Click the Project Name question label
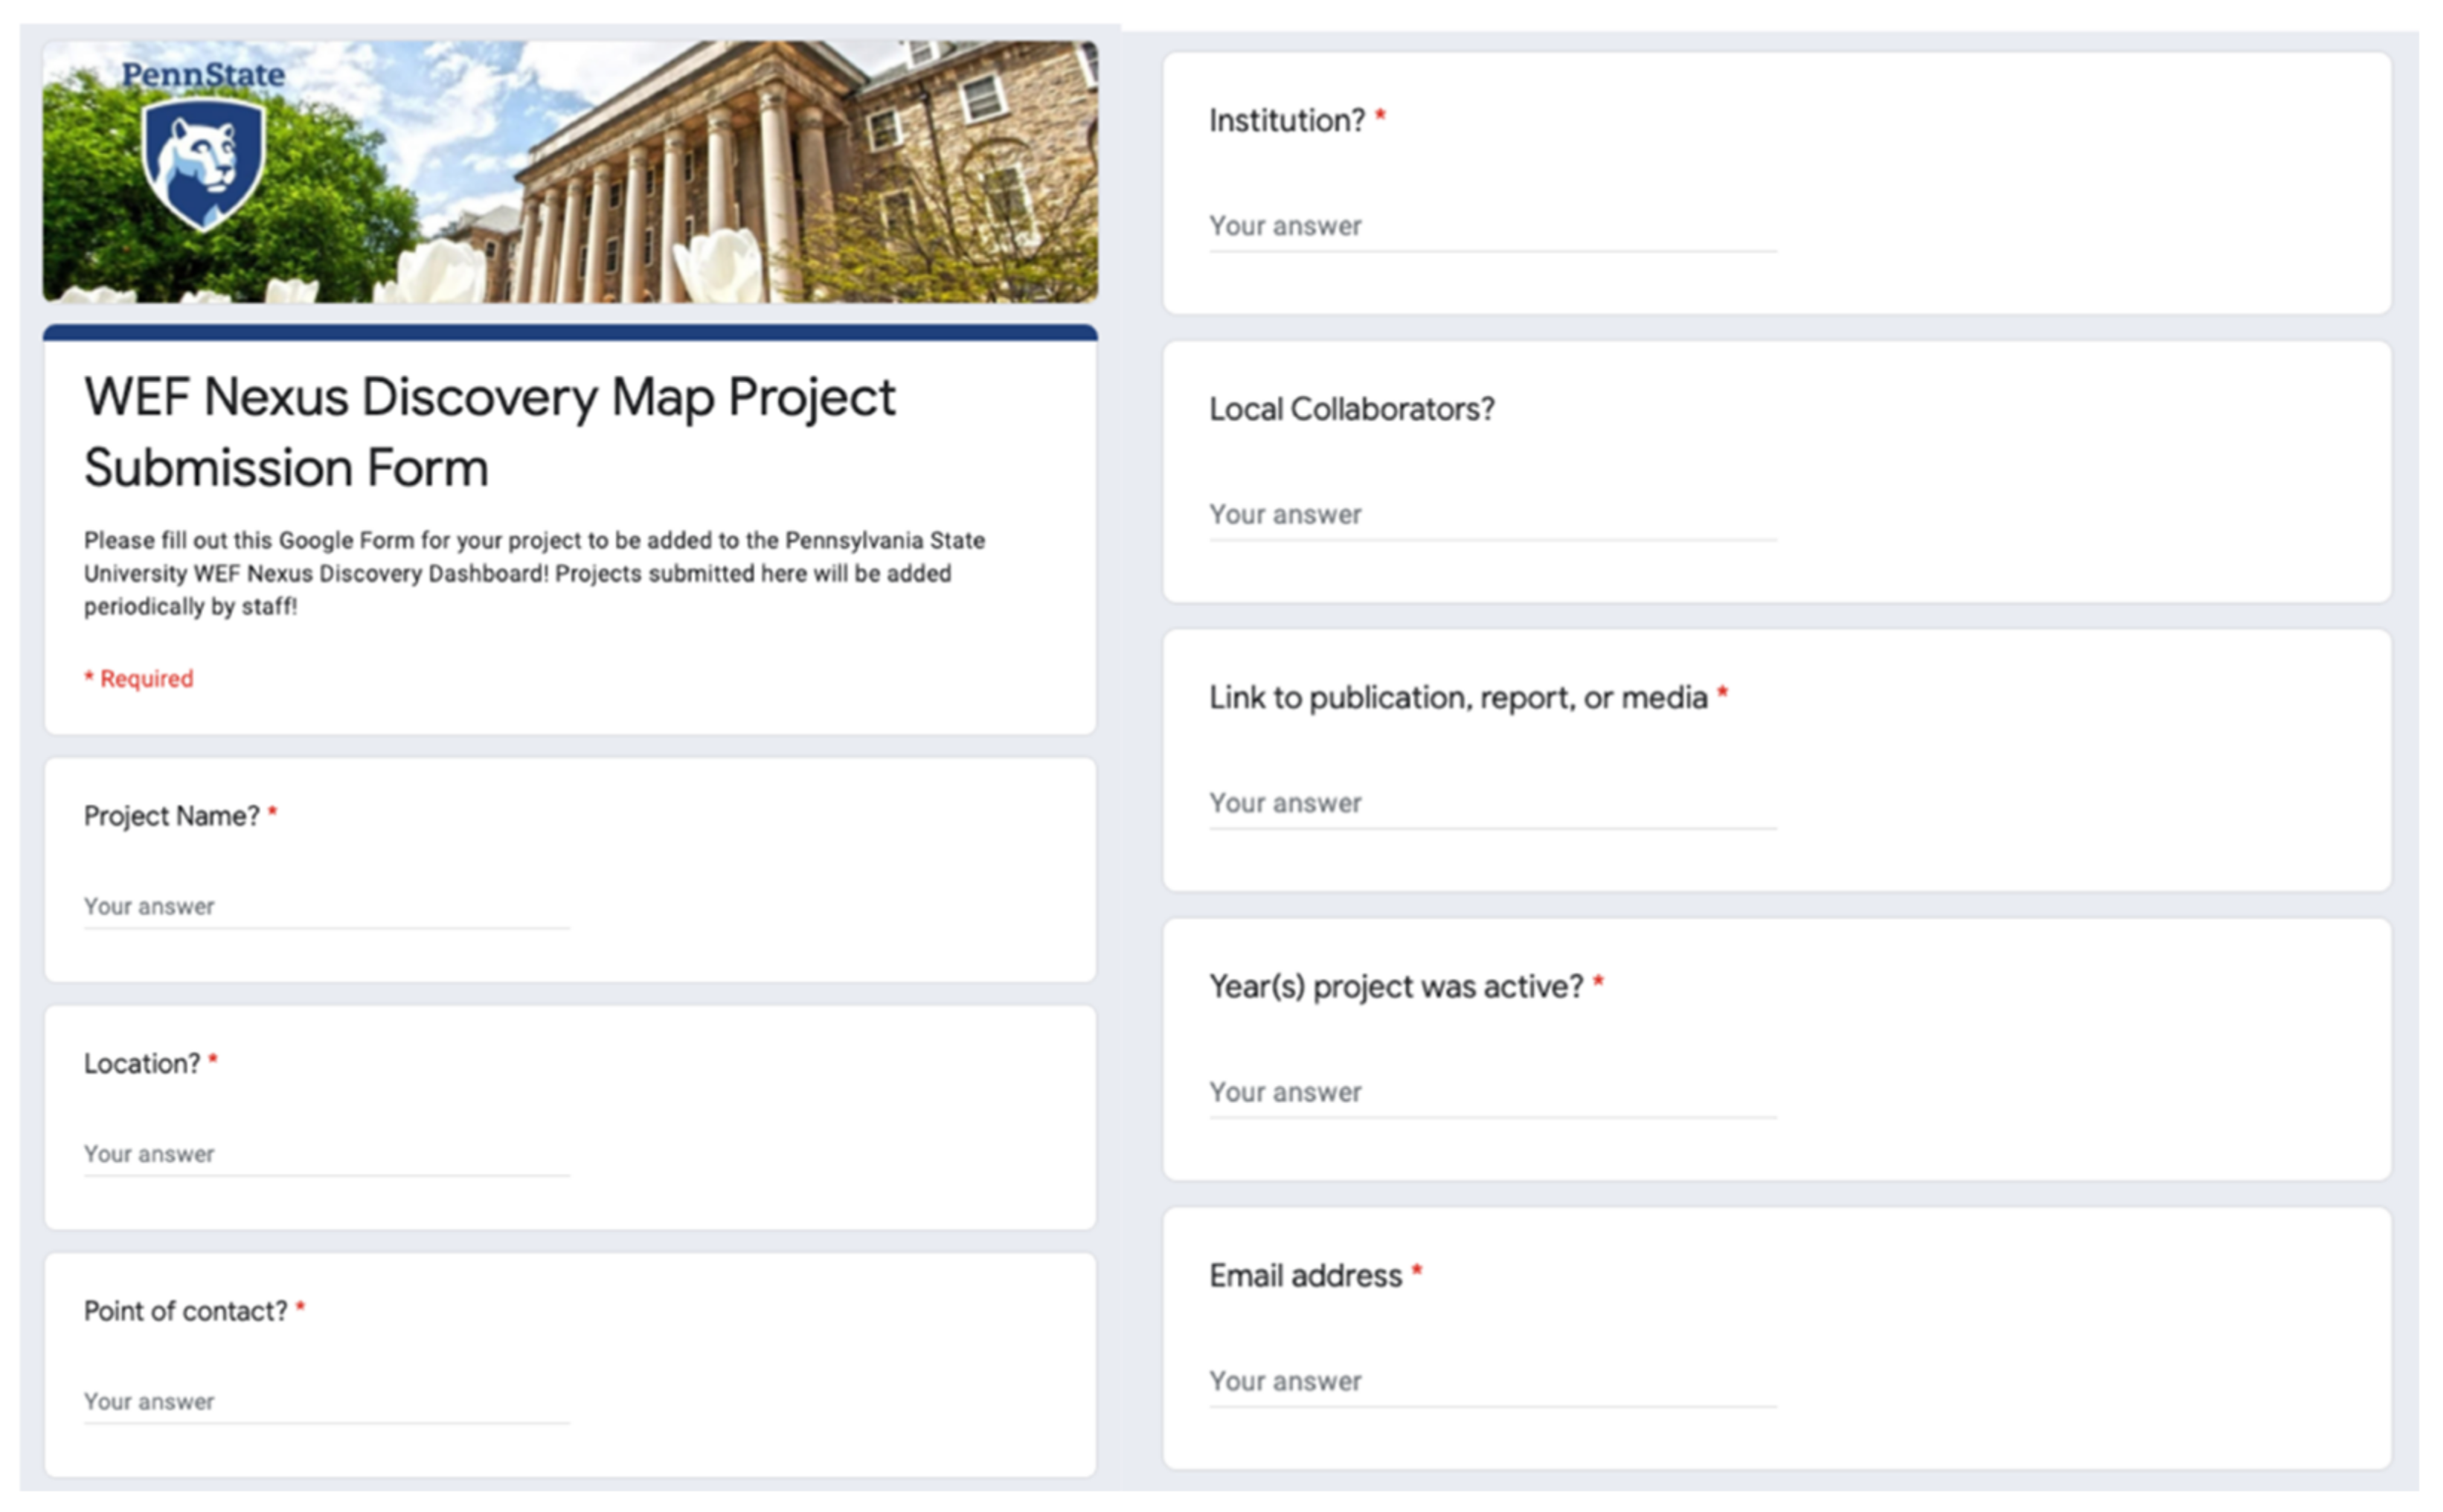 point(171,816)
